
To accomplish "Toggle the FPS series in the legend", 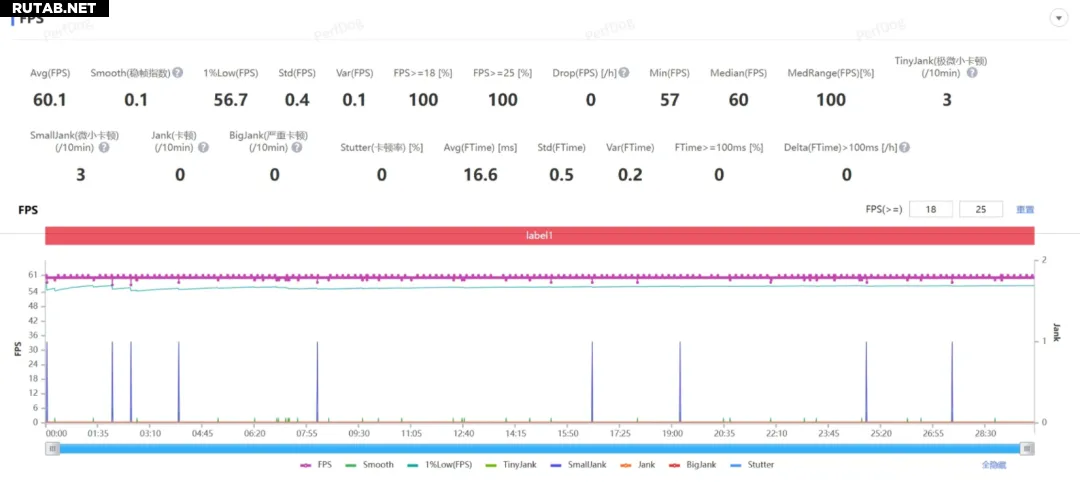I will point(317,464).
